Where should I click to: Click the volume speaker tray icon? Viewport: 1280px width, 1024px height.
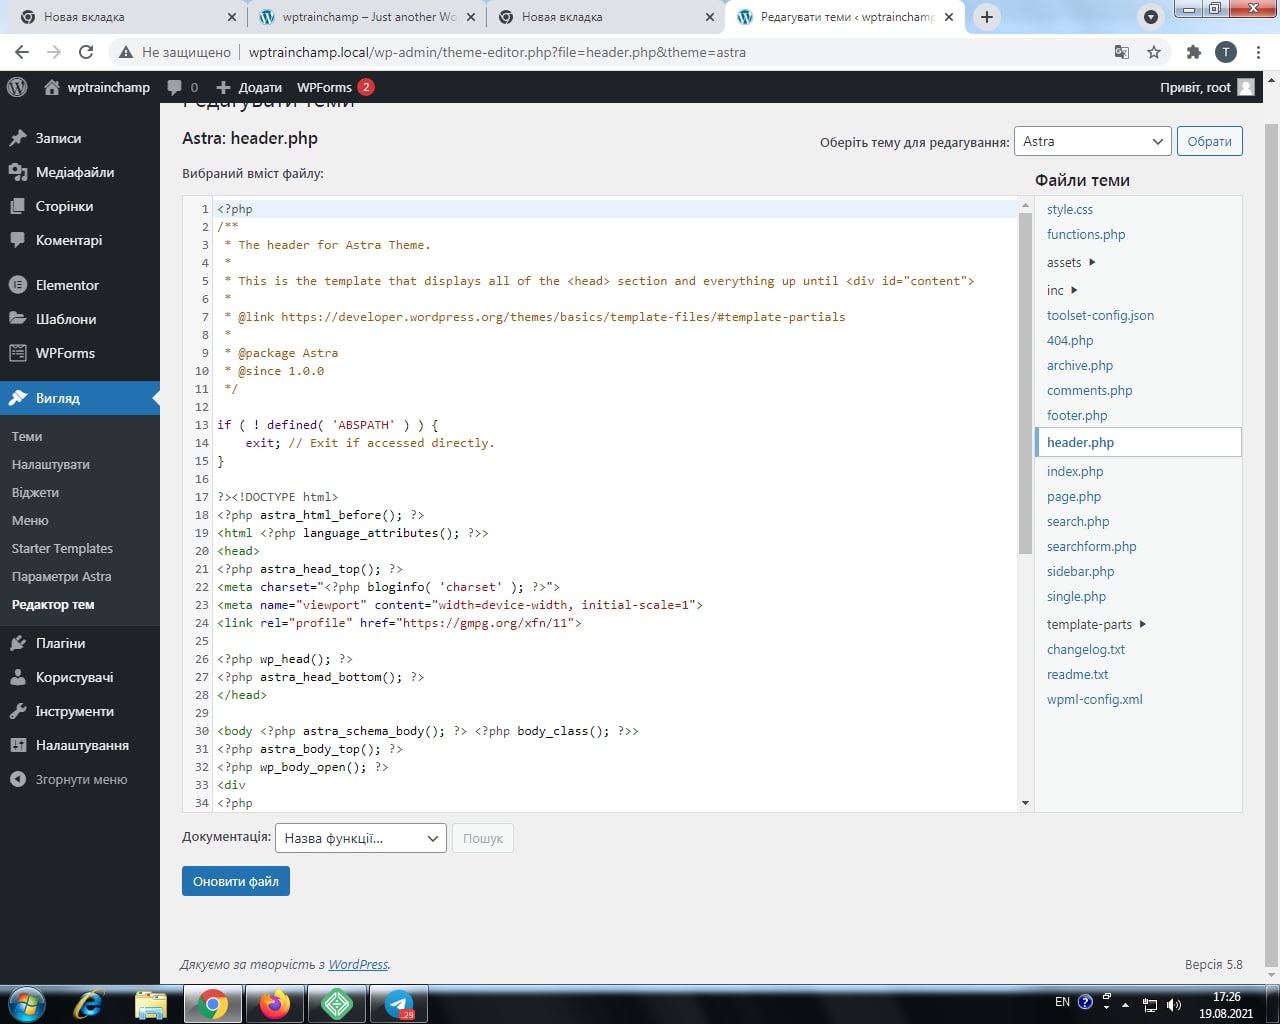(1174, 1005)
